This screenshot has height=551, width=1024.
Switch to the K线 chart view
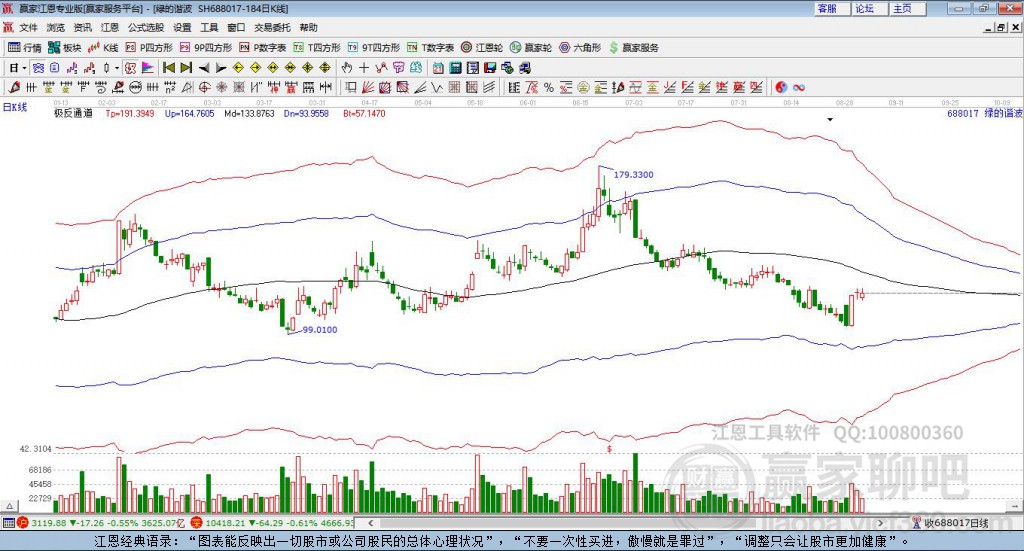(103, 48)
